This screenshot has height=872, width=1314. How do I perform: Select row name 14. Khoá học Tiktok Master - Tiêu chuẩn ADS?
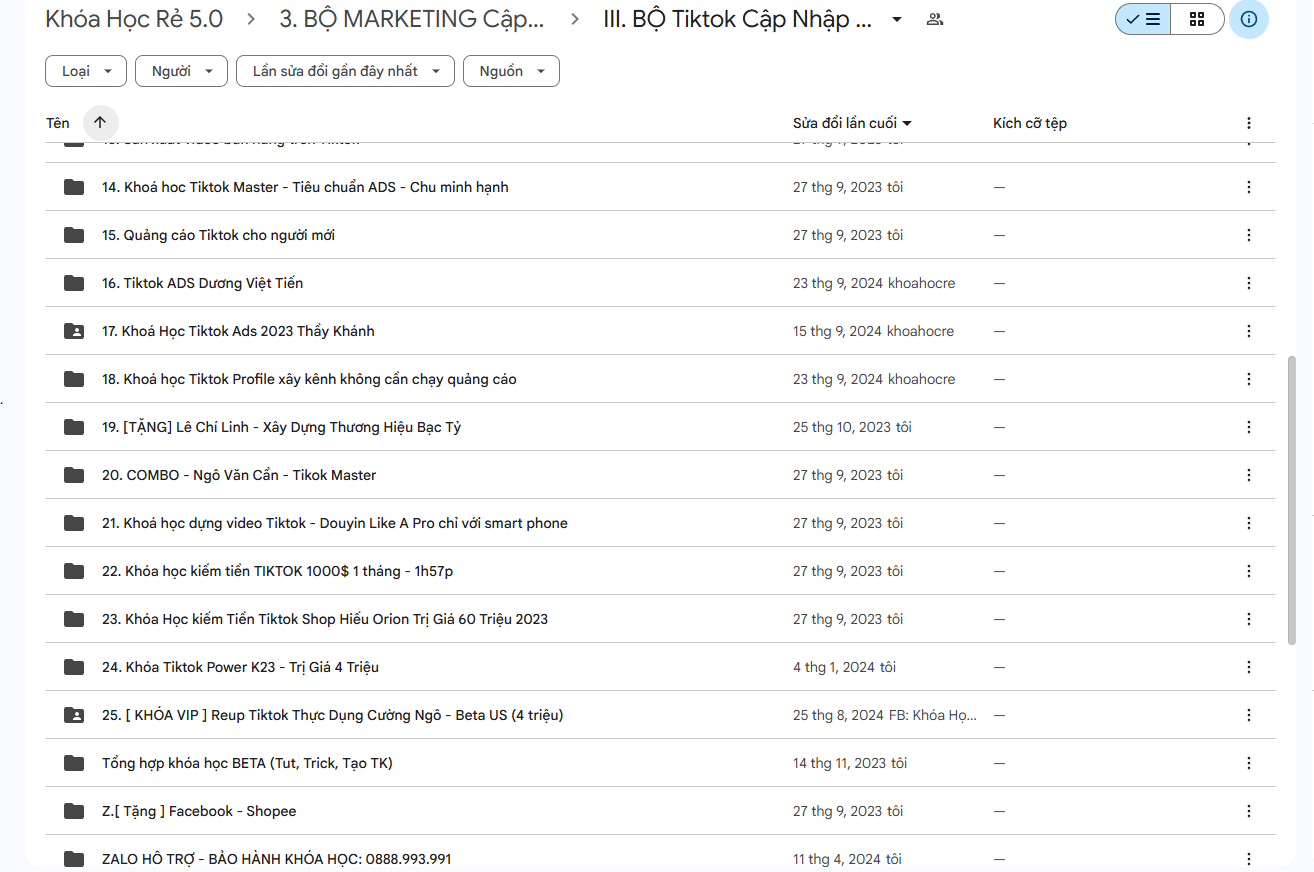305,187
